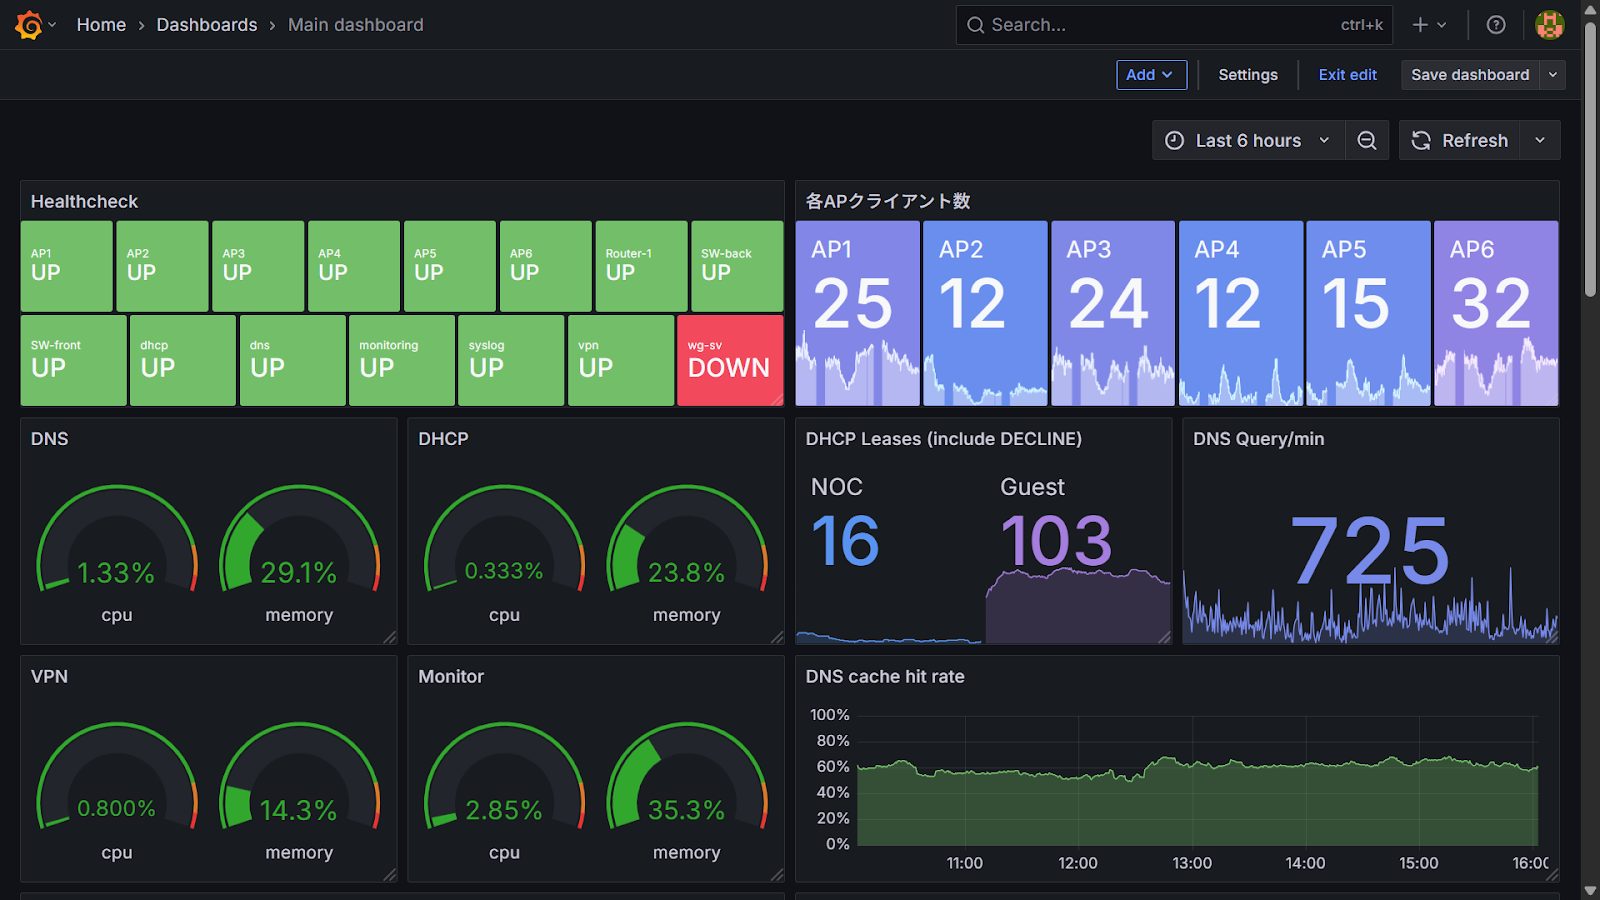This screenshot has width=1600, height=900.
Task: Expand the Add dropdown menu
Action: tap(1151, 75)
